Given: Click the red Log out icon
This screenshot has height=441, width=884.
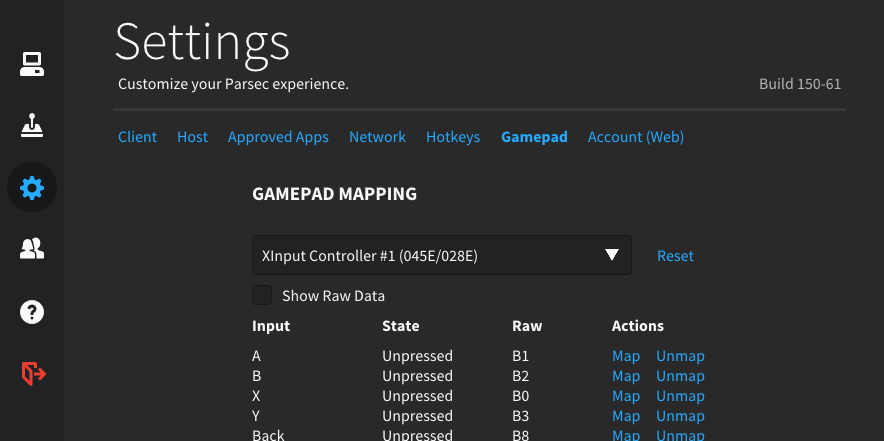Looking at the screenshot, I should [x=32, y=373].
